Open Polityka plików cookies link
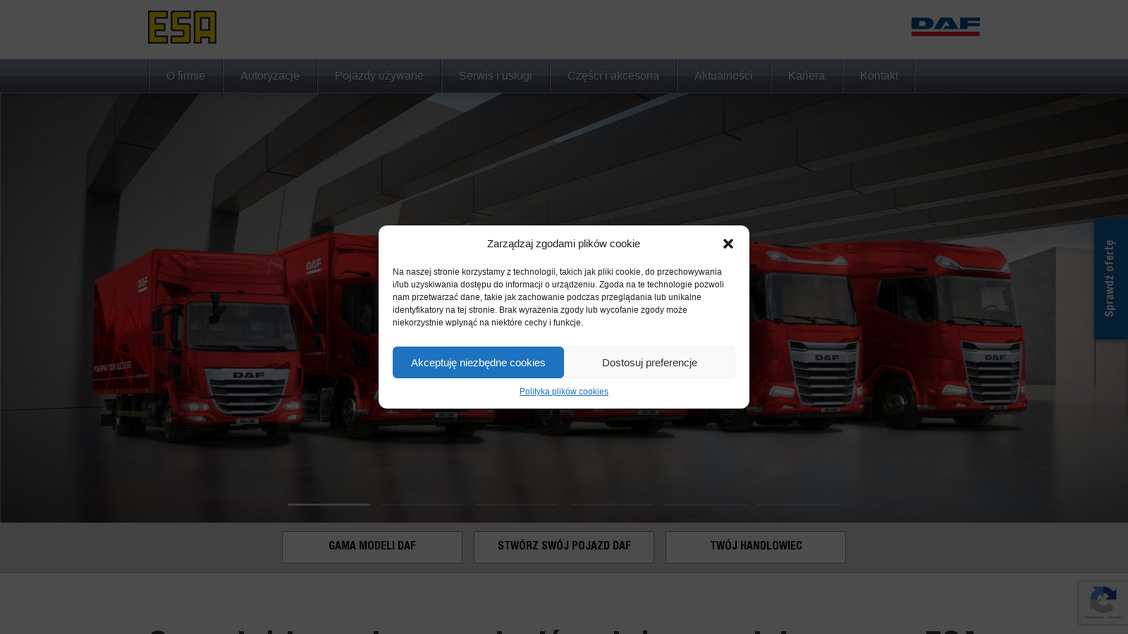The image size is (1128, 634). click(x=564, y=391)
